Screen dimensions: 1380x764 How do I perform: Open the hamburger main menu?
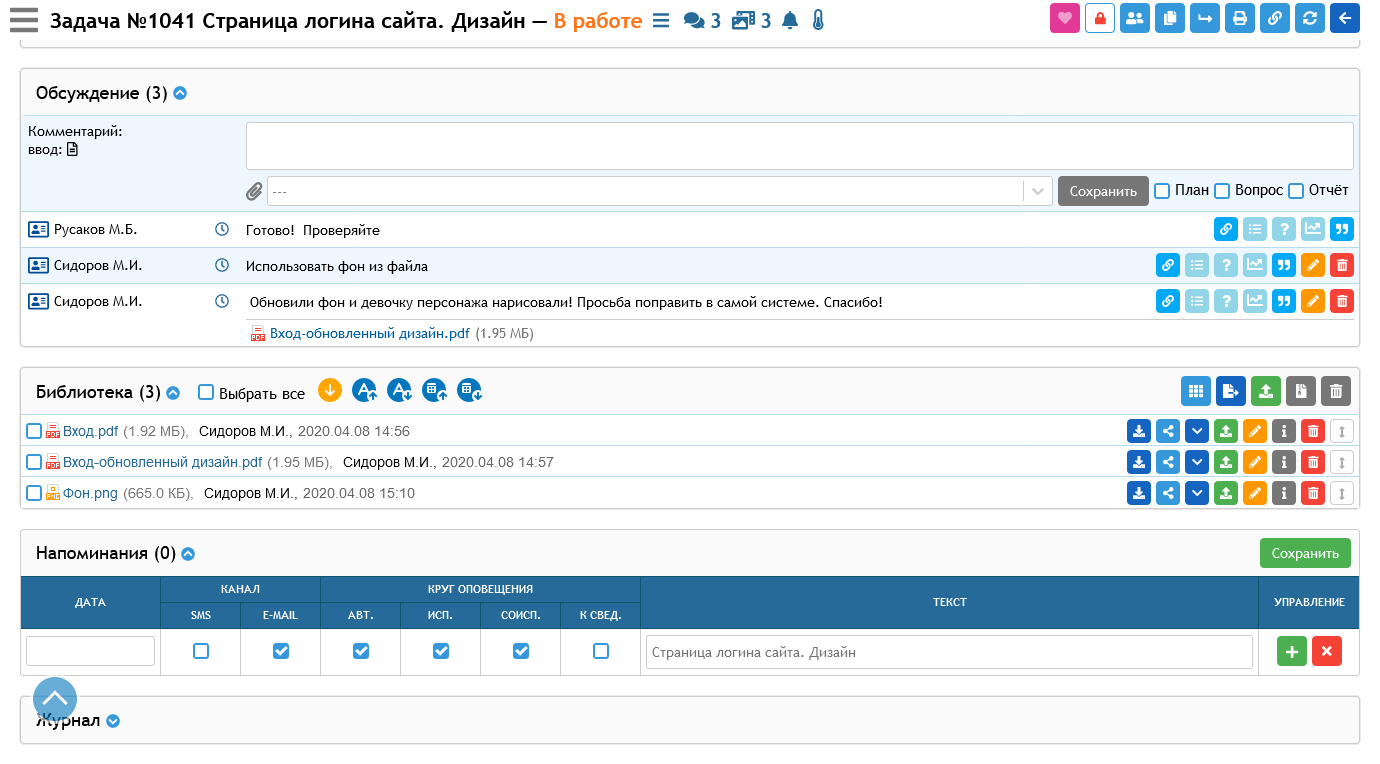coord(24,20)
